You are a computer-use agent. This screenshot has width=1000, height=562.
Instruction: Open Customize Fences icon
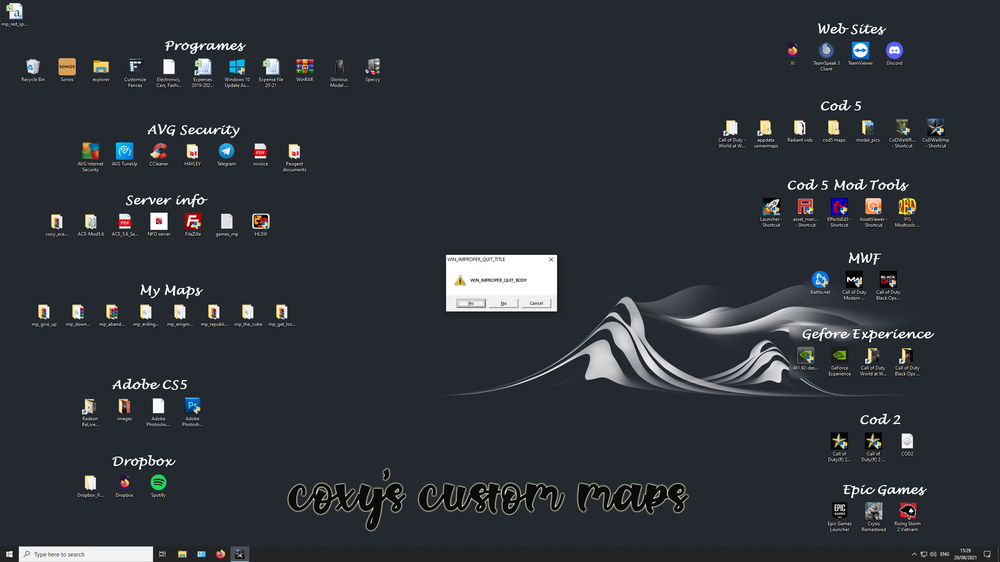[135, 73]
